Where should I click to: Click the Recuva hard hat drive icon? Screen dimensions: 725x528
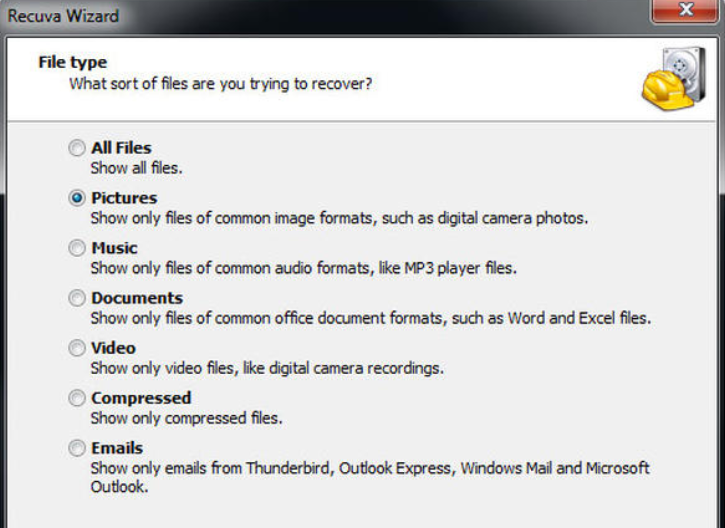(x=674, y=79)
